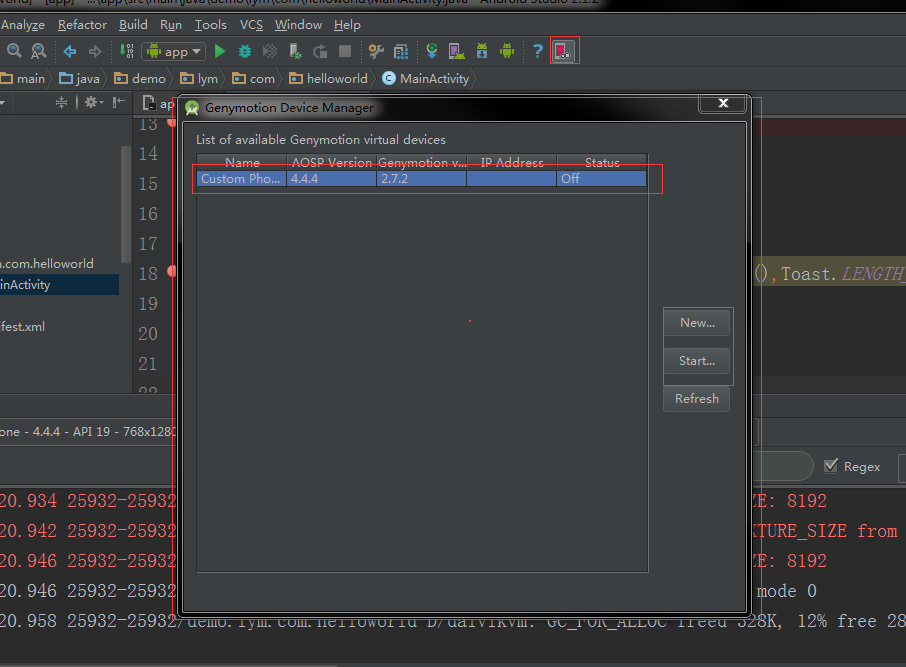
Task: Click the Off status cell
Action: click(601, 179)
